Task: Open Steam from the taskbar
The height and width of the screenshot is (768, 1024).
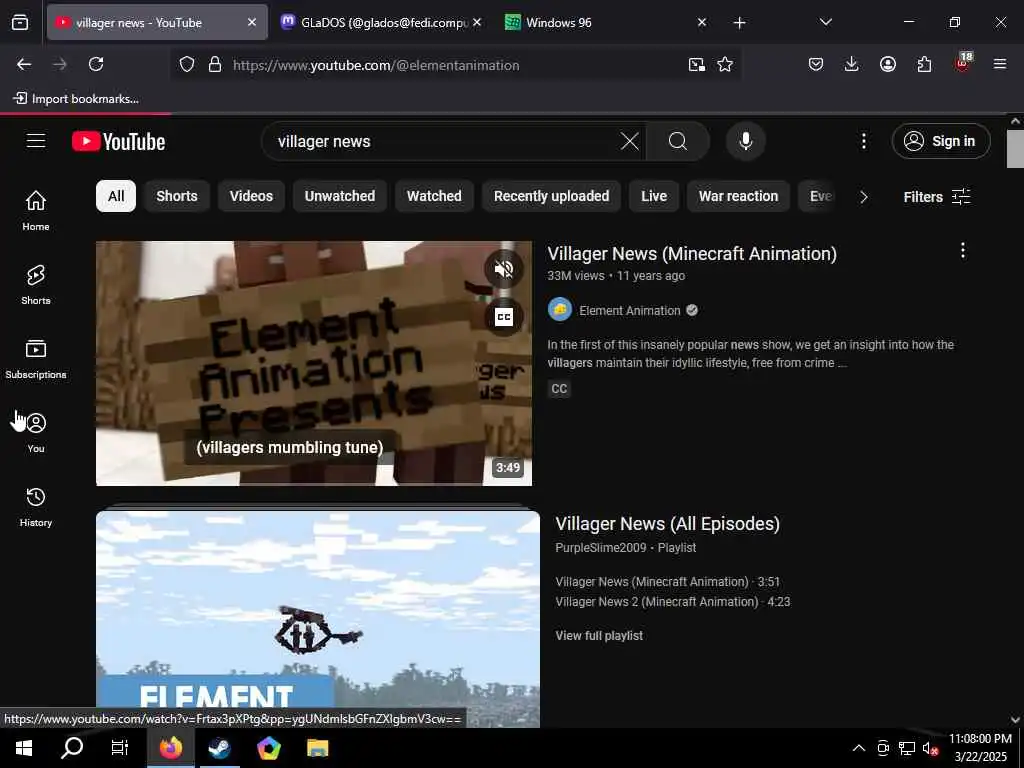Action: 219,748
